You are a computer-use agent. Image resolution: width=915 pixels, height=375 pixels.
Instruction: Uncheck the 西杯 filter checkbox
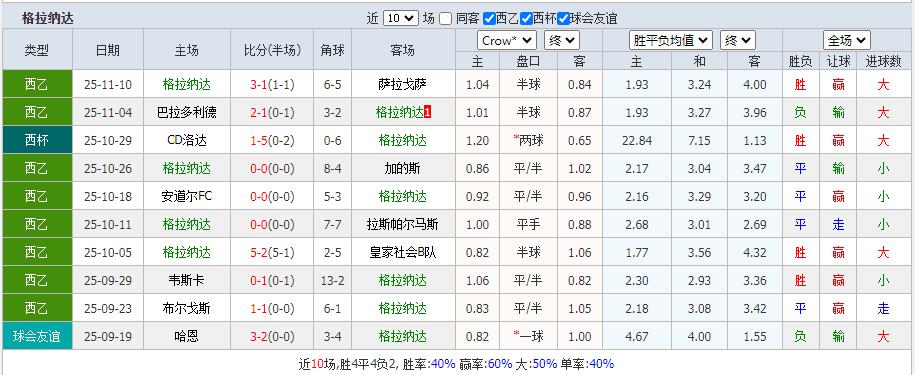[526, 19]
